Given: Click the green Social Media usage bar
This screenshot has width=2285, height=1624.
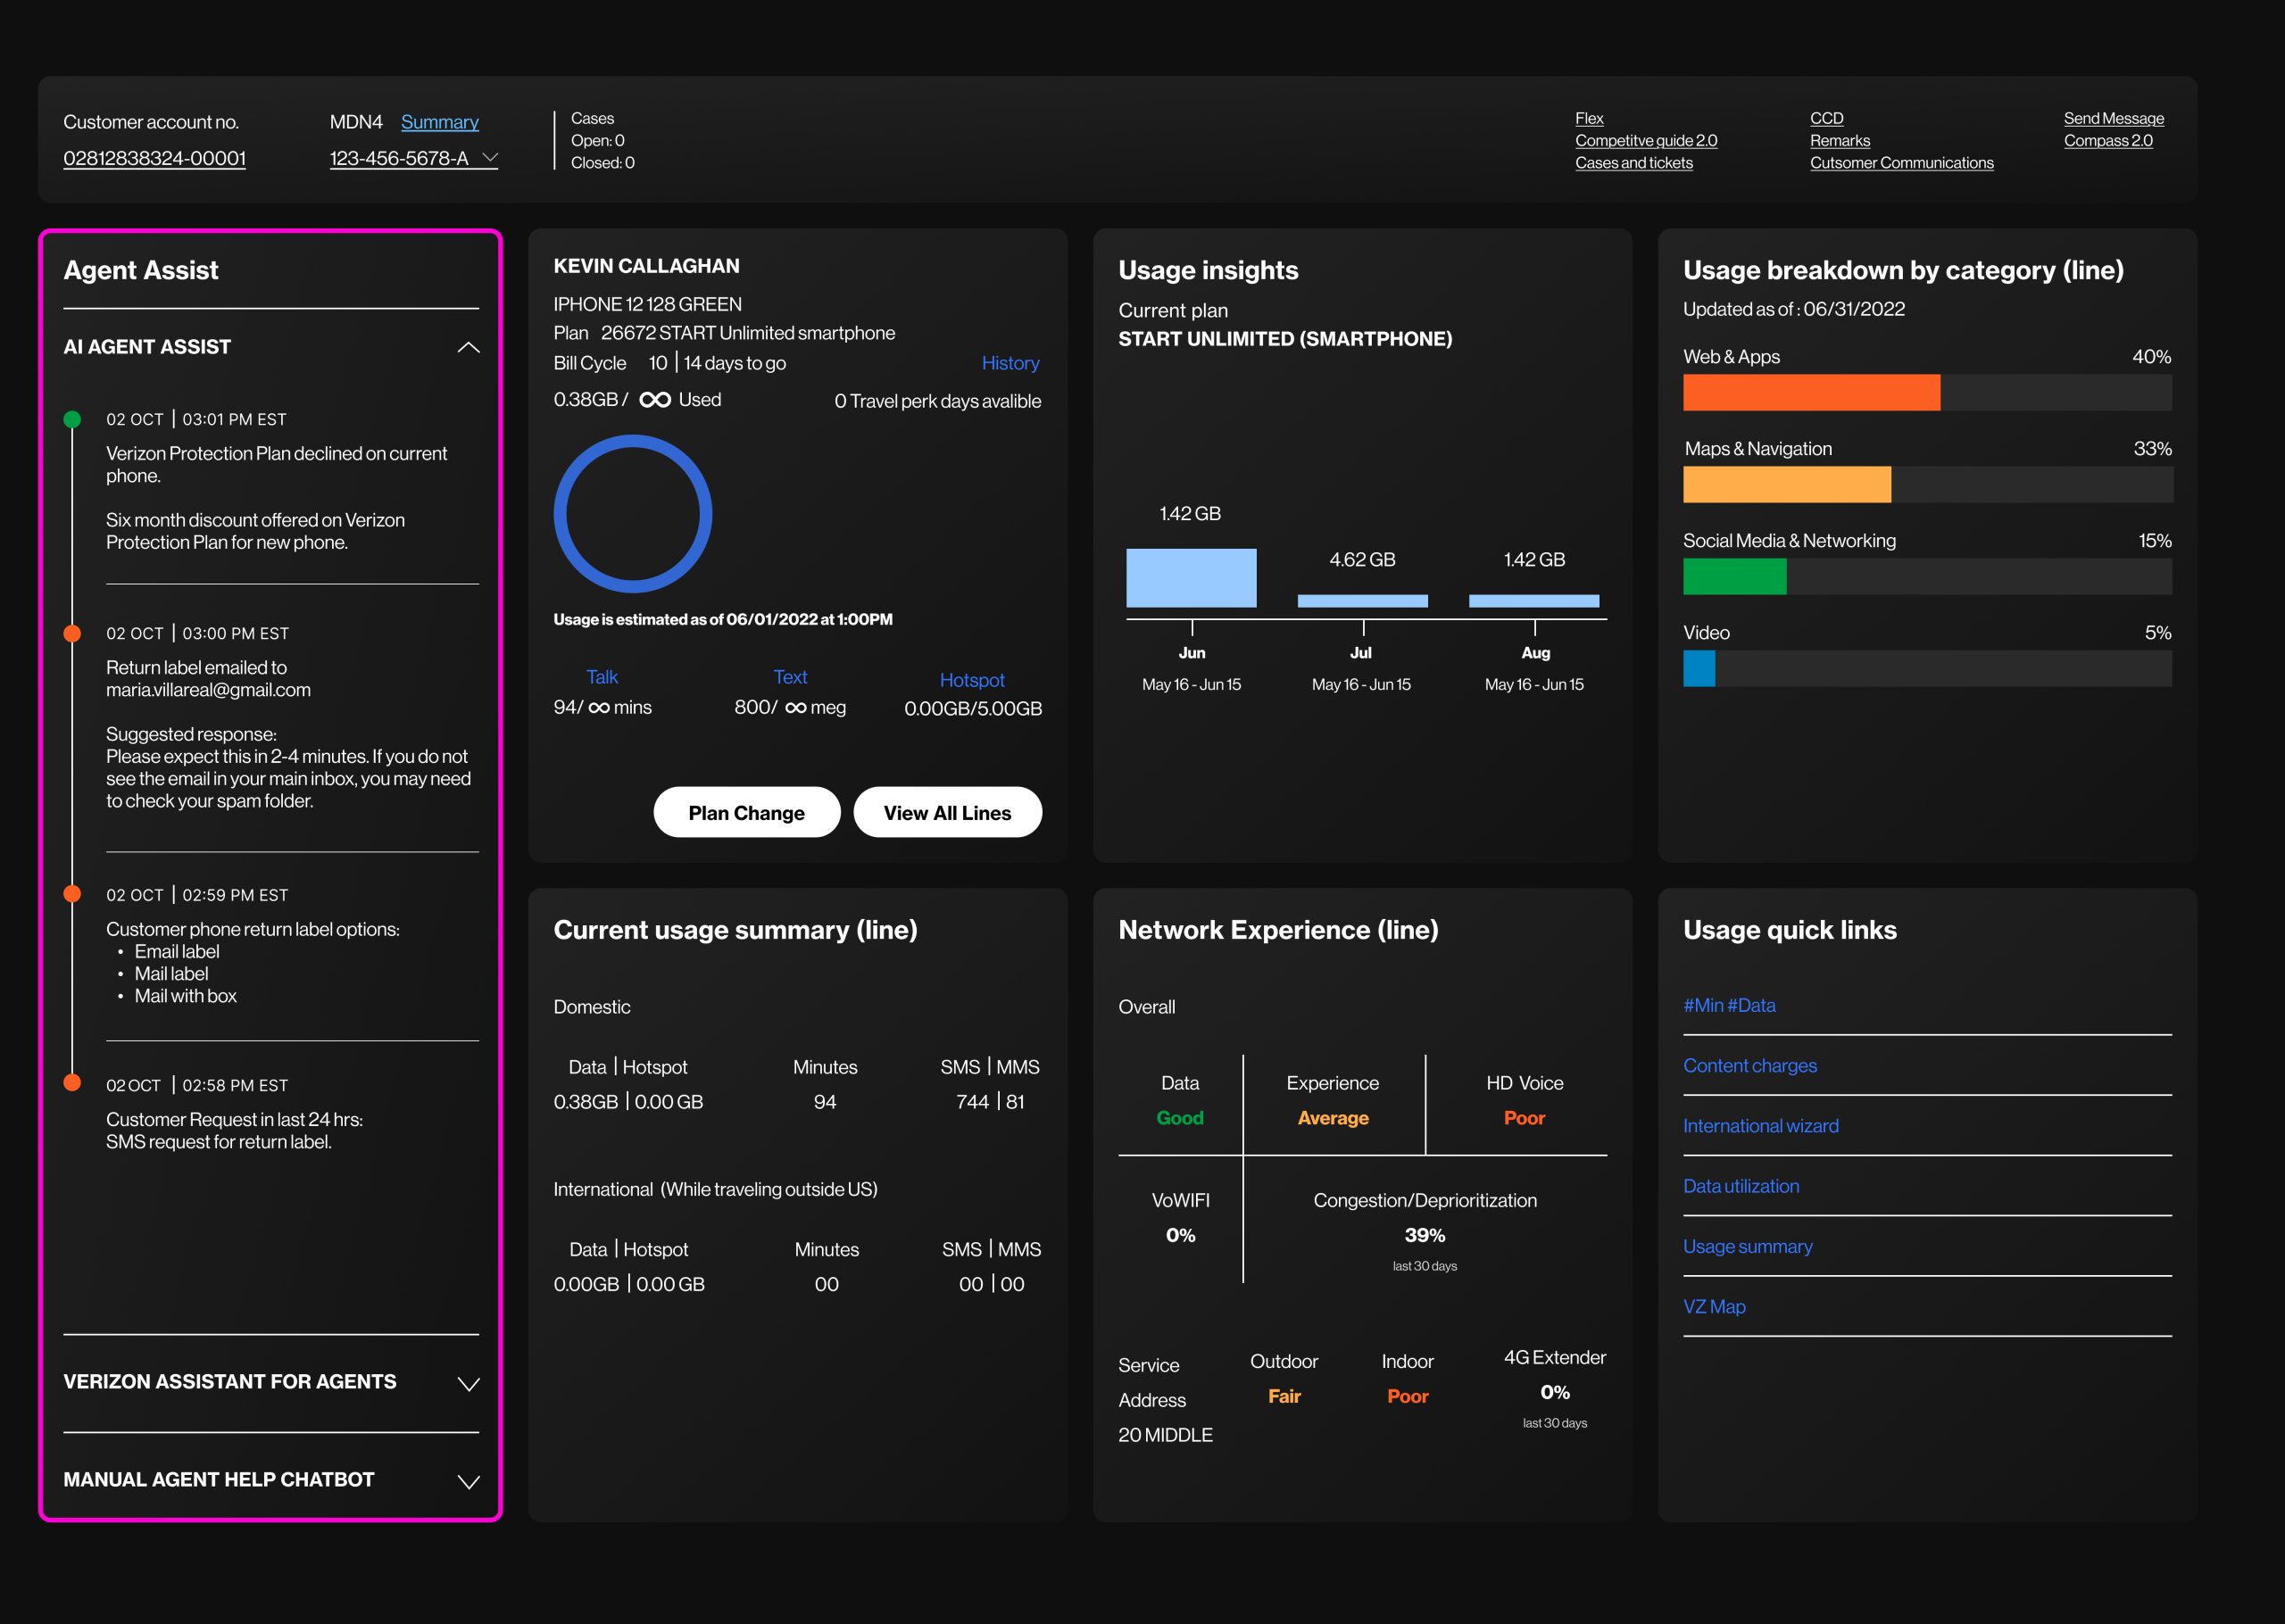Looking at the screenshot, I should point(1734,576).
